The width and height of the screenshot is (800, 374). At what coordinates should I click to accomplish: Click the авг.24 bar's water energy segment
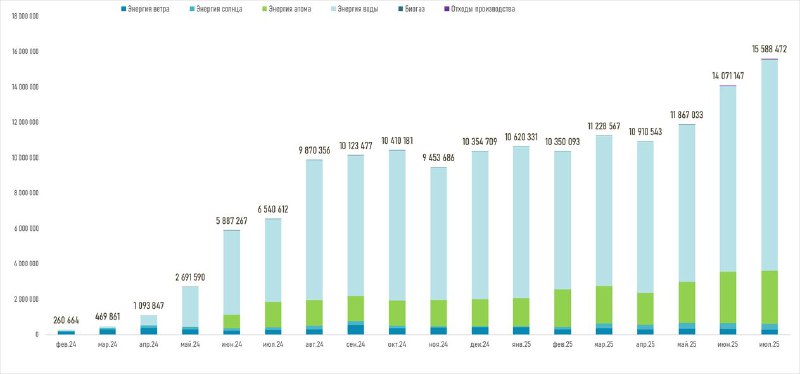point(314,230)
